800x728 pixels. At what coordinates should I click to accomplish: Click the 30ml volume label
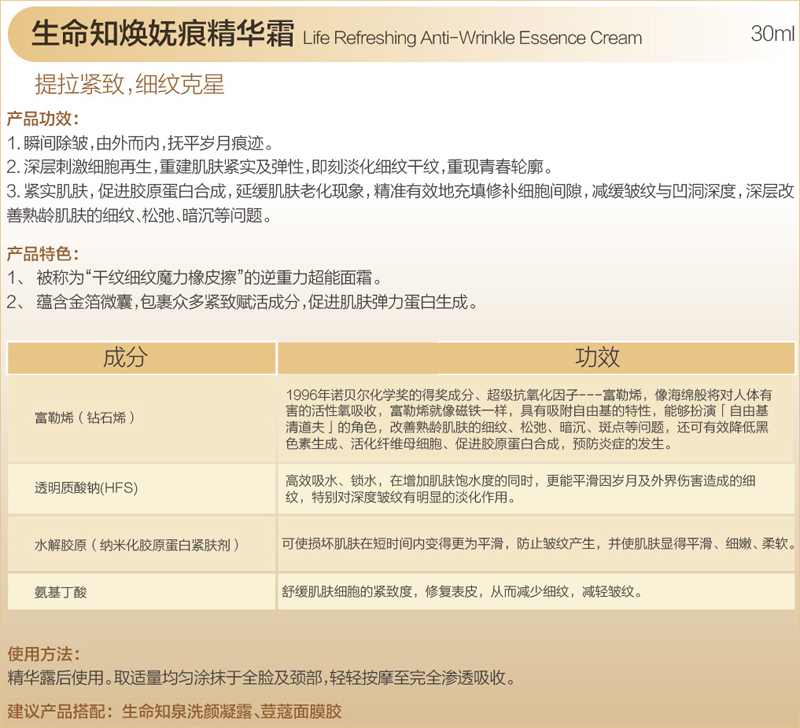coord(771,34)
